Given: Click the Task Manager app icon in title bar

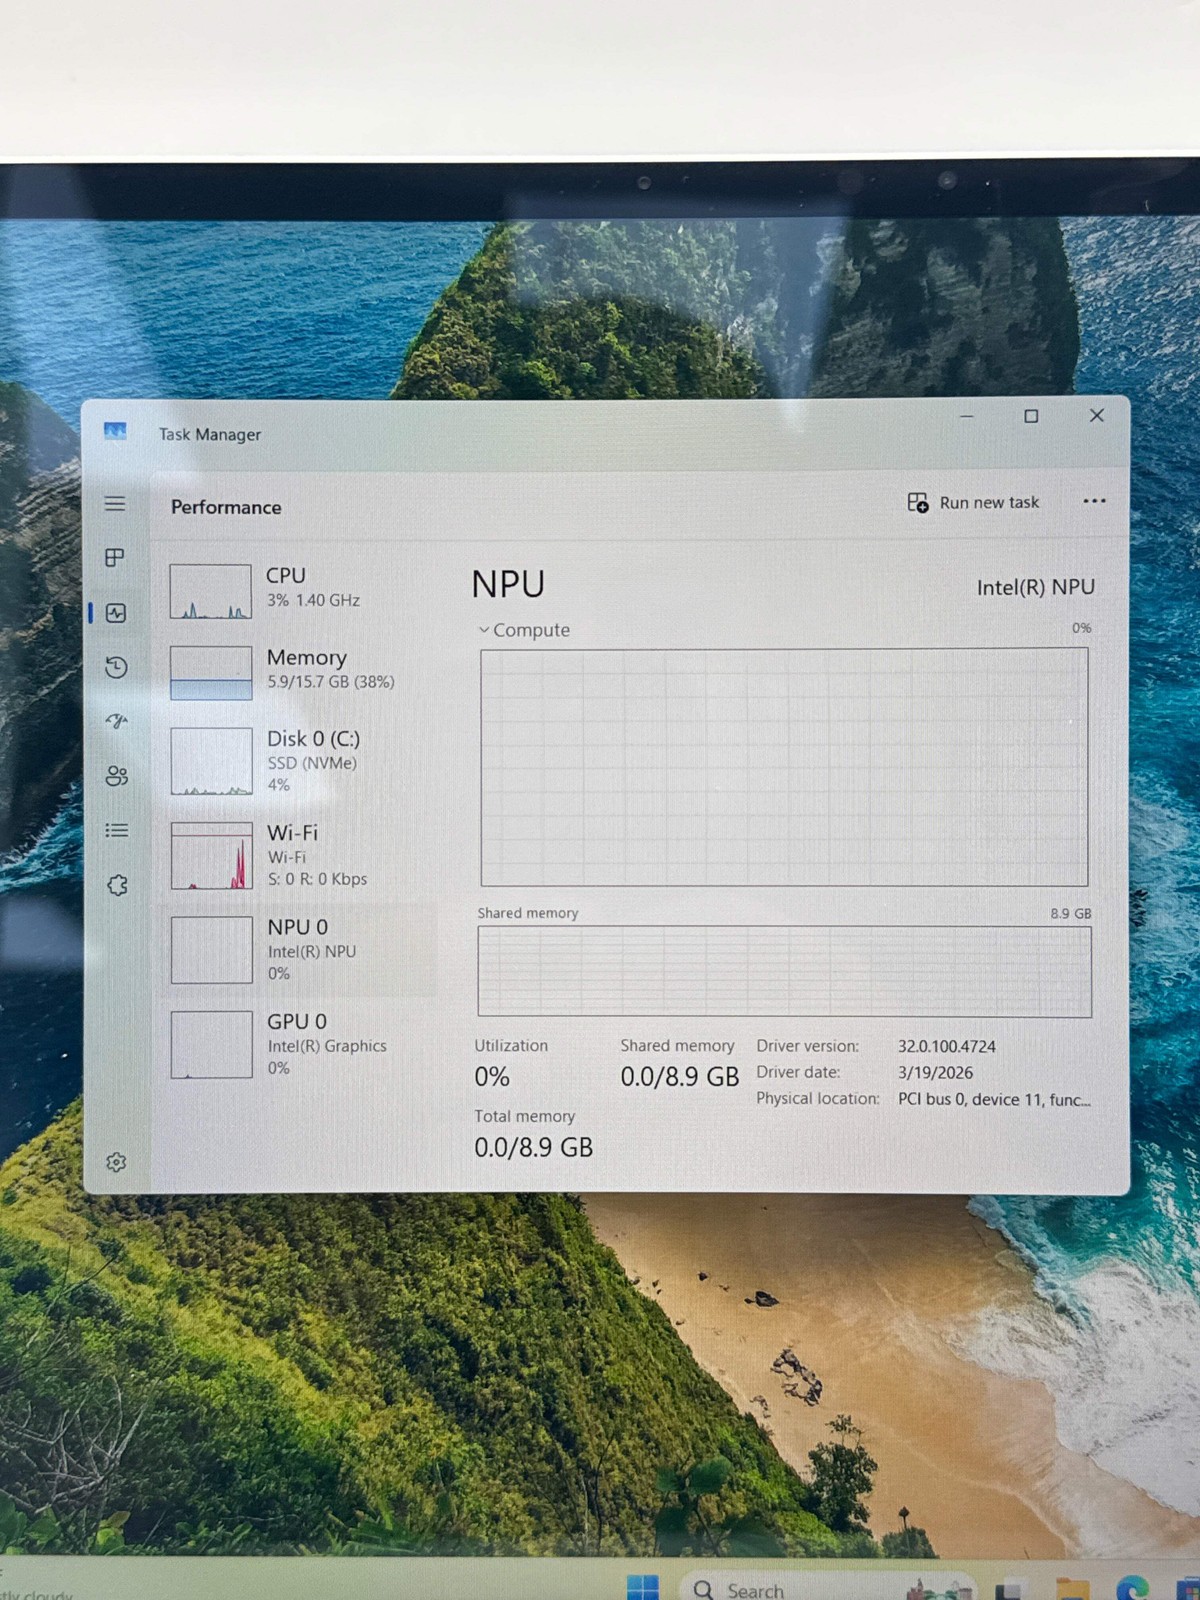Looking at the screenshot, I should pos(115,431).
